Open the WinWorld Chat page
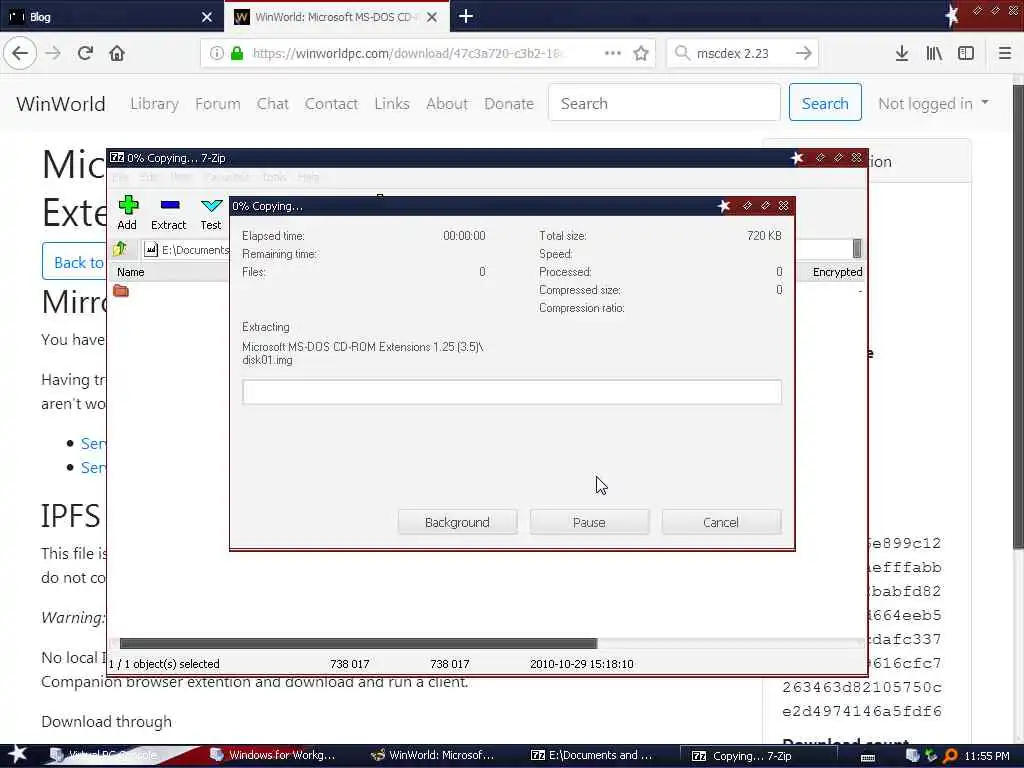Image resolution: width=1024 pixels, height=768 pixels. pos(272,103)
